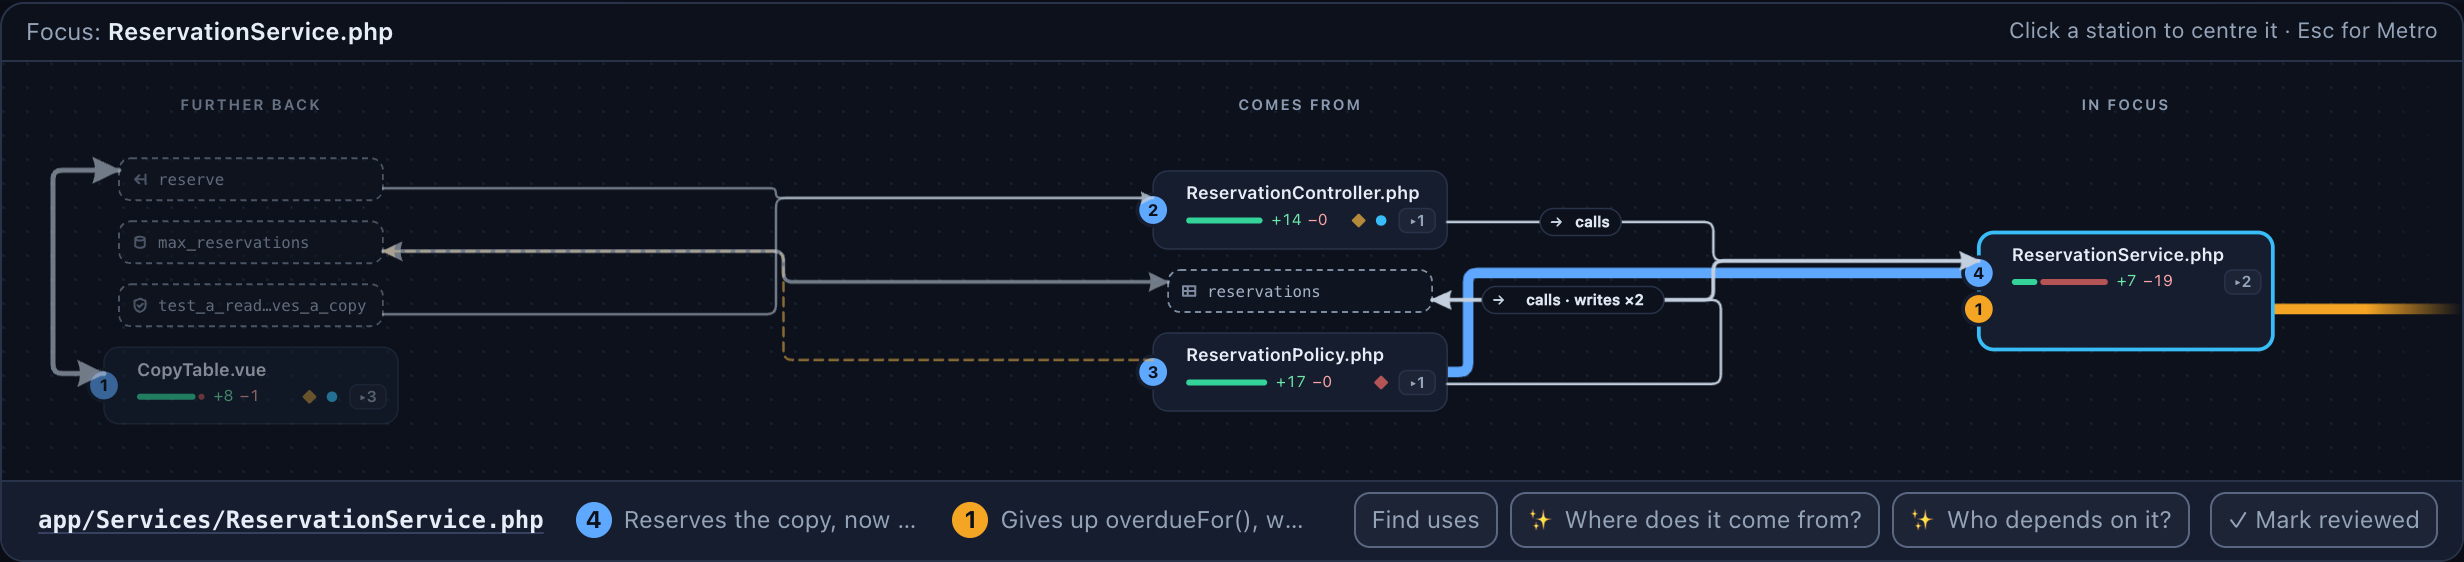Click the +8 −1 change count
This screenshot has width=2464, height=562.
236,397
